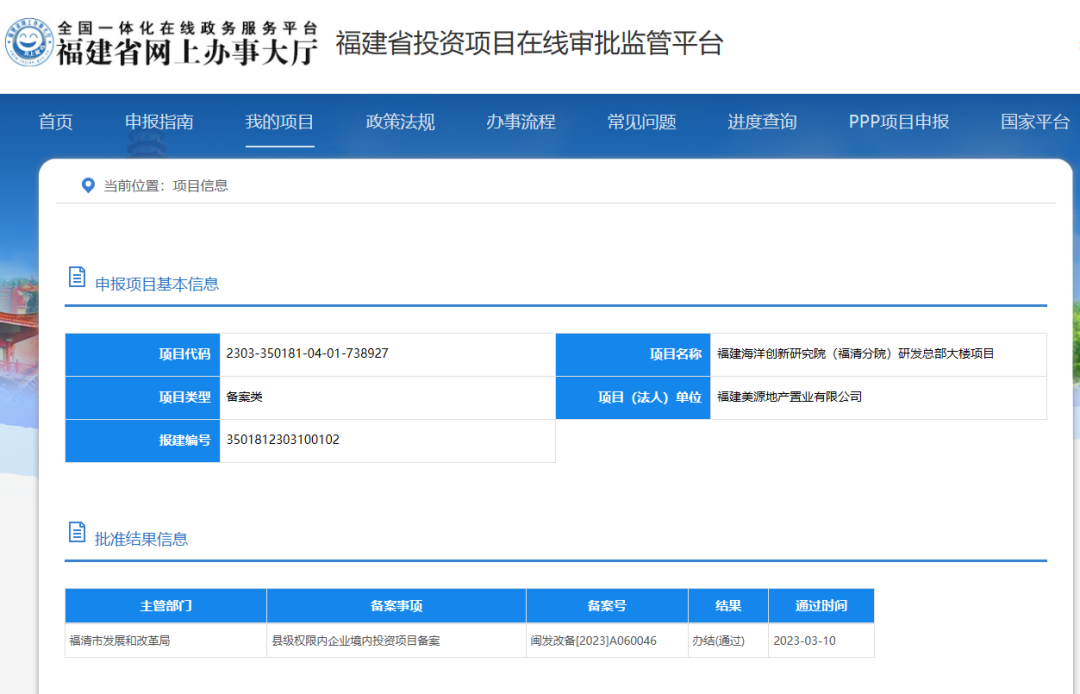Image resolution: width=1080 pixels, height=694 pixels.
Task: Click the 福建省投资项目在线审批监管平台 title
Action: tap(529, 43)
